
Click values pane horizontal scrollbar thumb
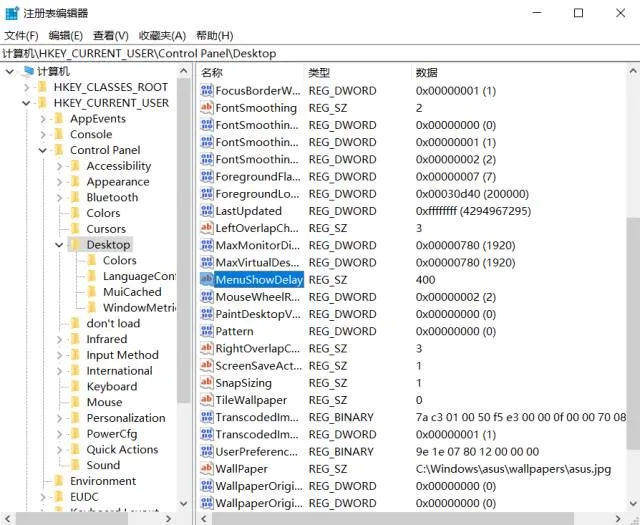coord(393,518)
